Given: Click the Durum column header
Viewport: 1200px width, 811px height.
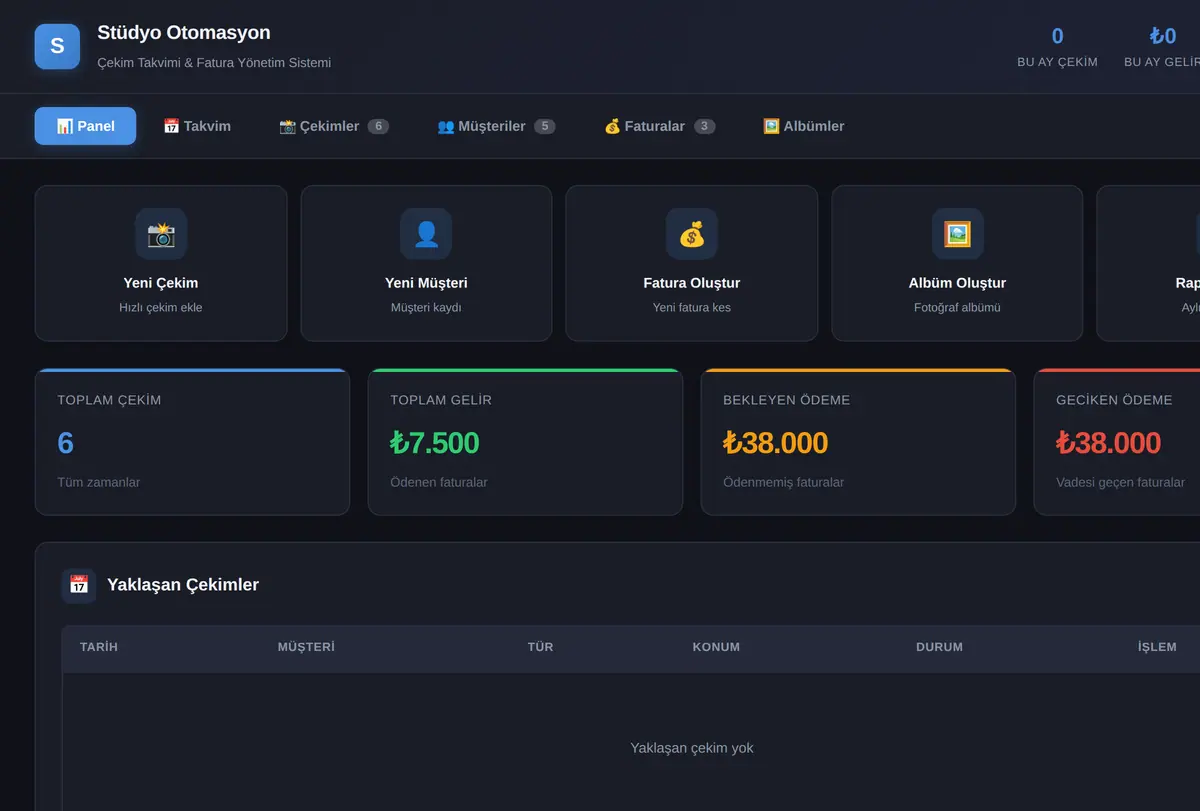Looking at the screenshot, I should click(939, 647).
